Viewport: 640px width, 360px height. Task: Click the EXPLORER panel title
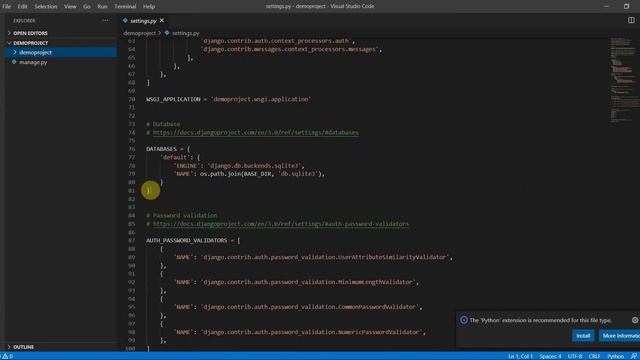click(24, 21)
